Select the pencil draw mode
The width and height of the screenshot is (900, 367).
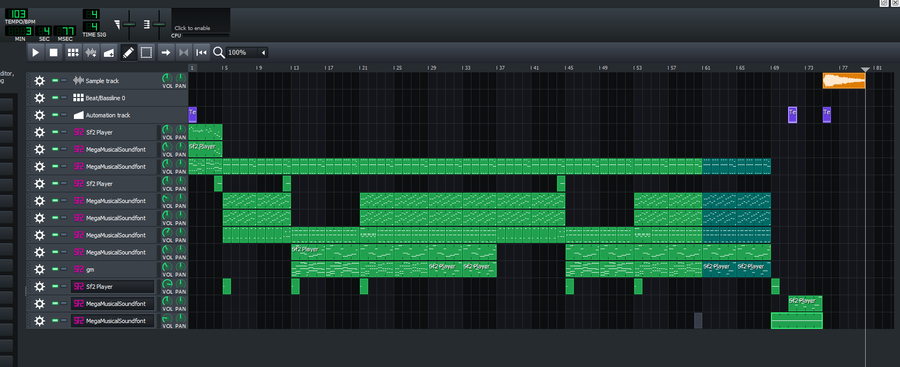pos(129,53)
